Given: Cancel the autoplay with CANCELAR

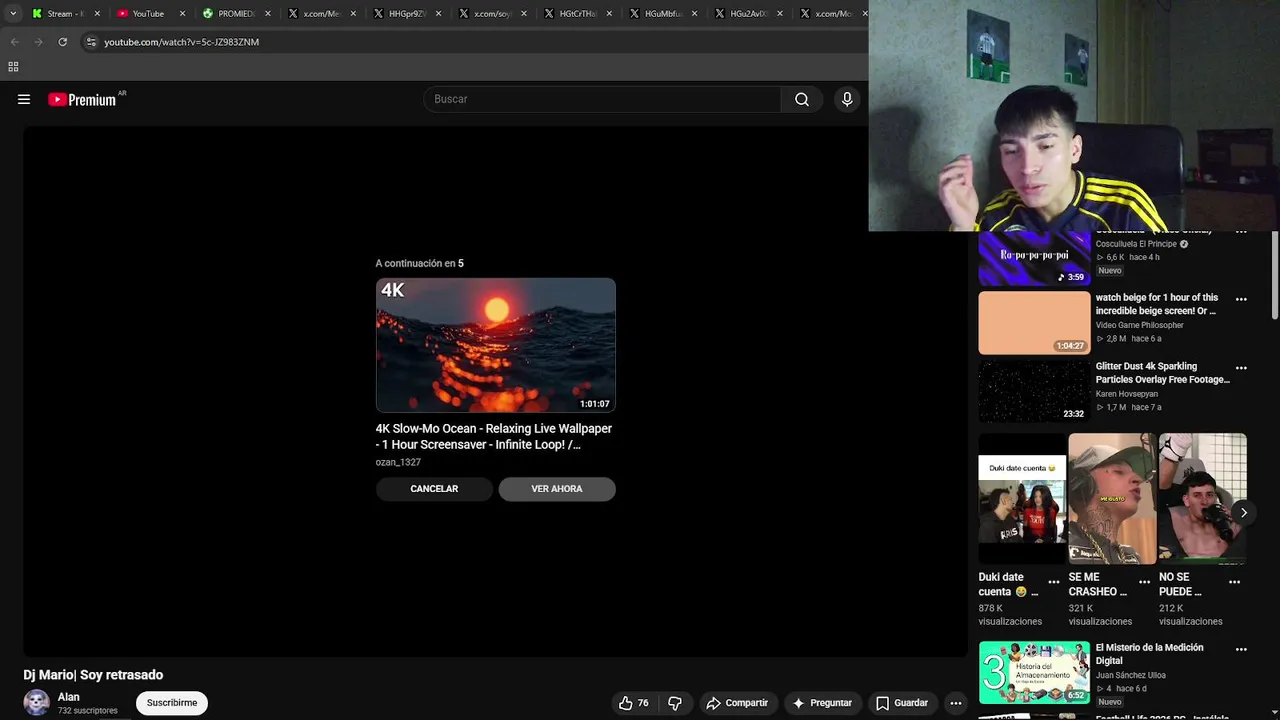Looking at the screenshot, I should (434, 489).
